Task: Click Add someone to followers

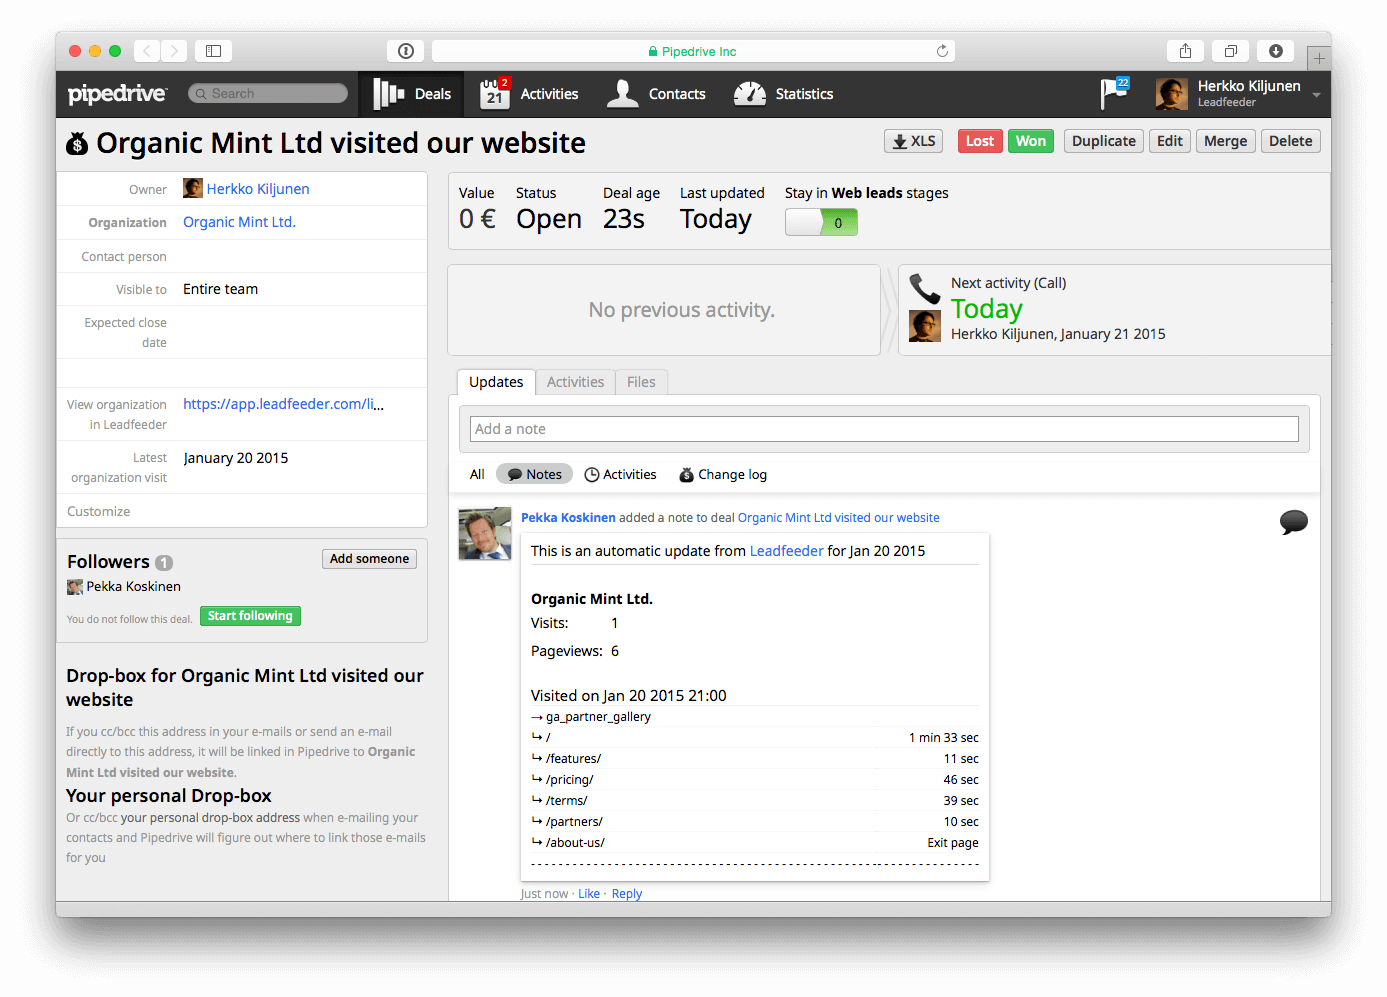Action: click(369, 559)
